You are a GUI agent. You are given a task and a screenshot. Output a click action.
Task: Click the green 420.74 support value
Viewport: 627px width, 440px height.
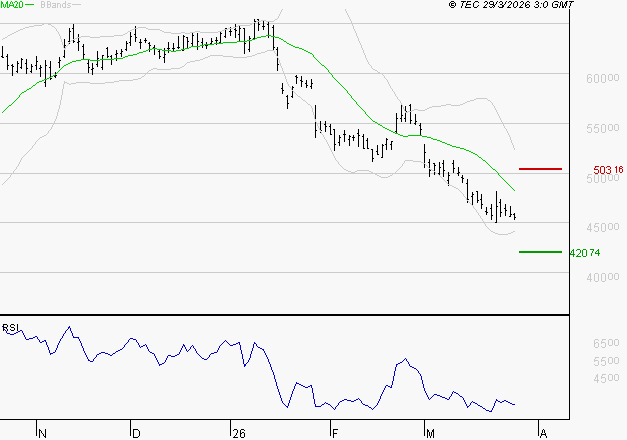pos(585,253)
